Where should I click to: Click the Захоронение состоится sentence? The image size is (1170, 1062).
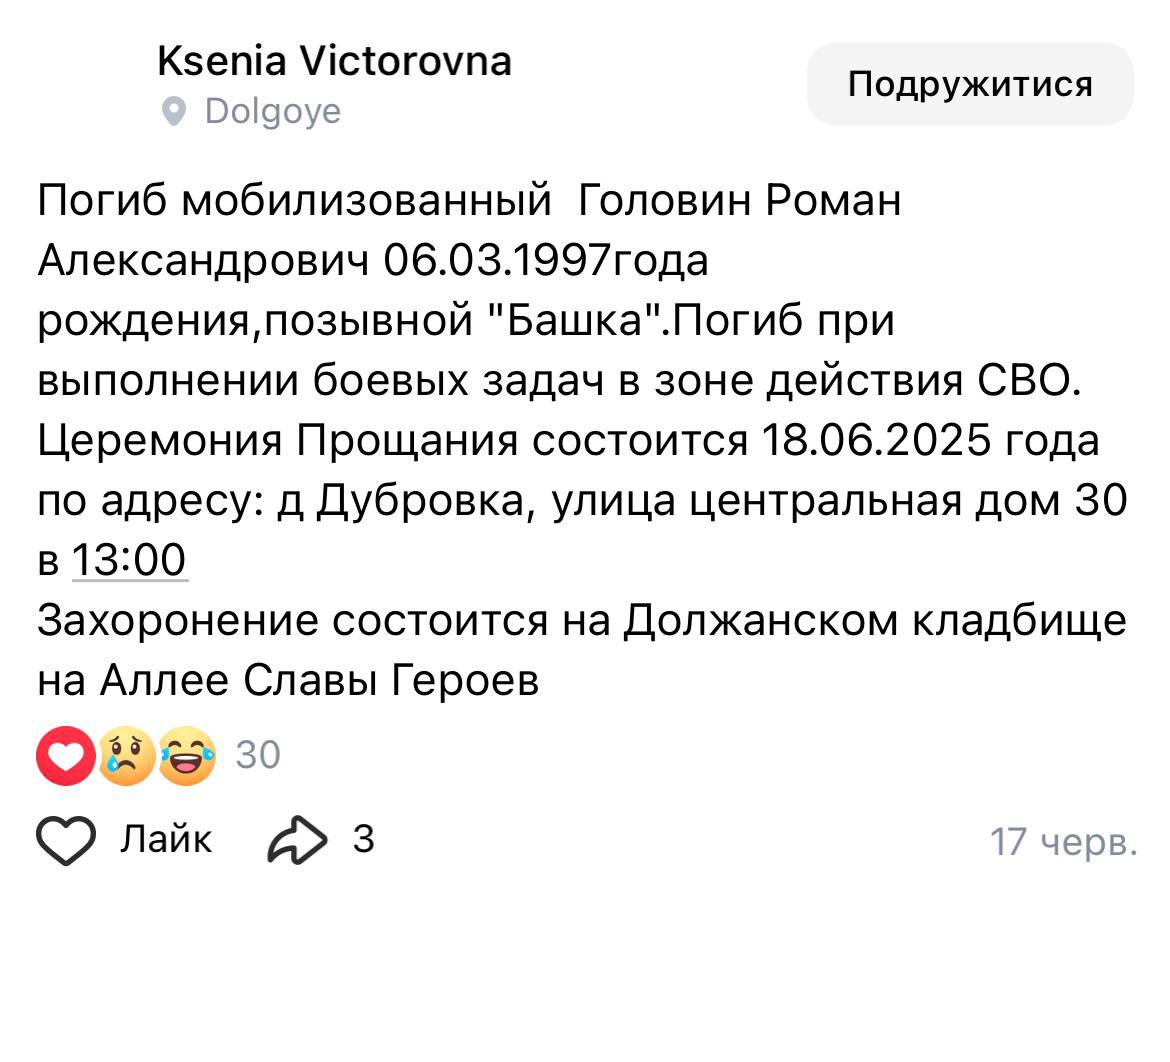[582, 620]
